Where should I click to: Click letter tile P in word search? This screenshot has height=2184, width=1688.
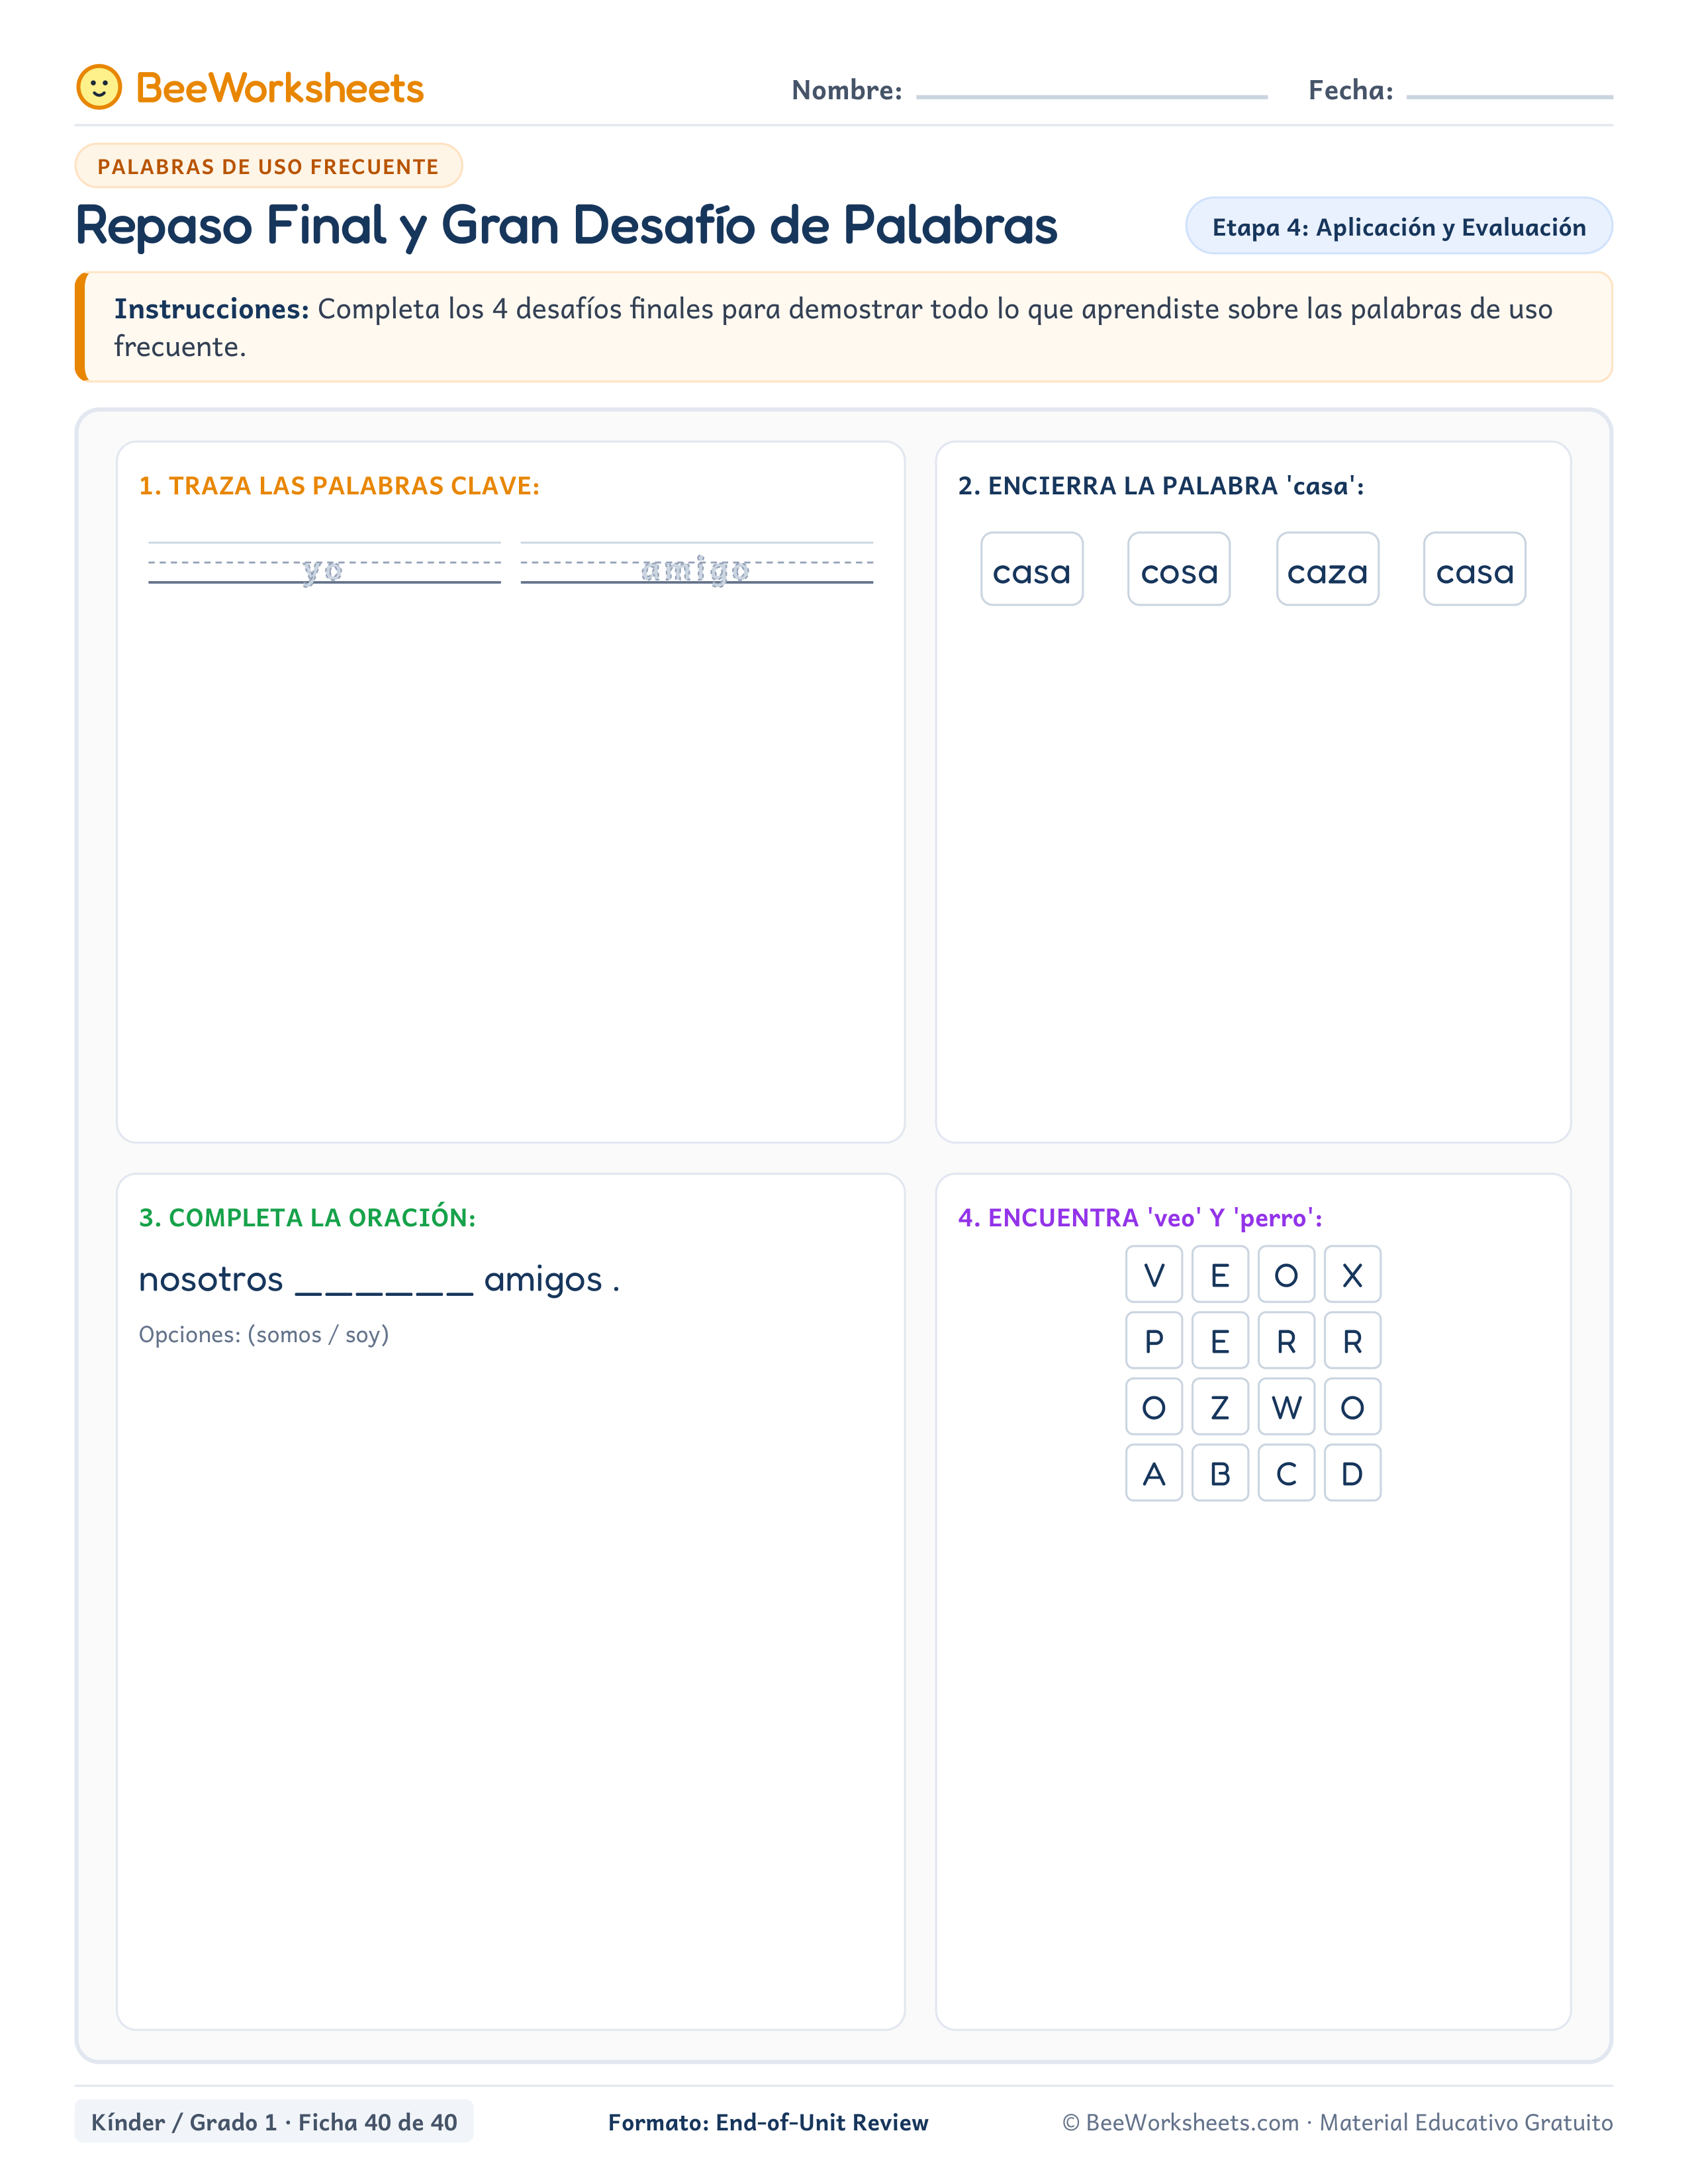[x=1154, y=1340]
